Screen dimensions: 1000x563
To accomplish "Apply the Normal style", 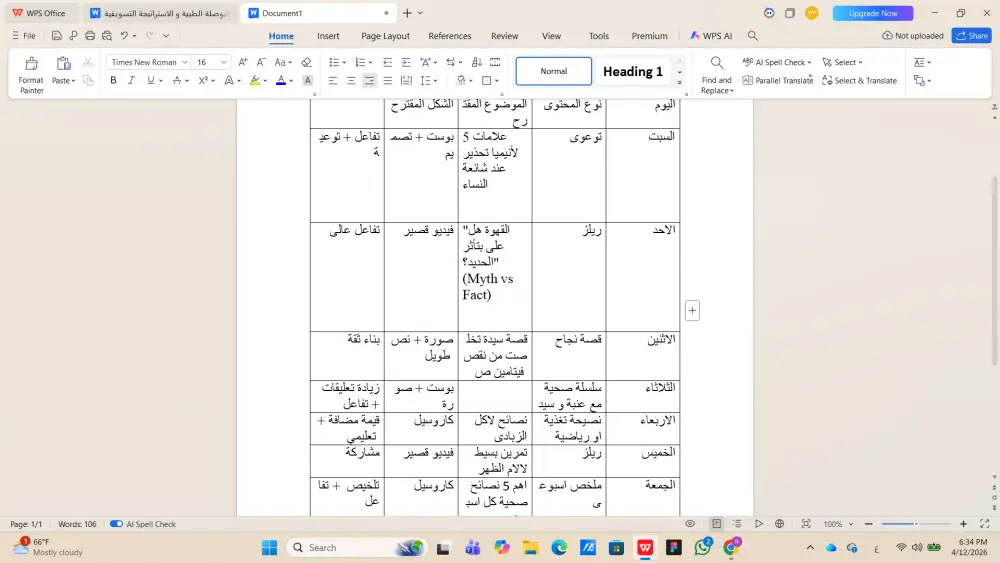I will (x=554, y=71).
